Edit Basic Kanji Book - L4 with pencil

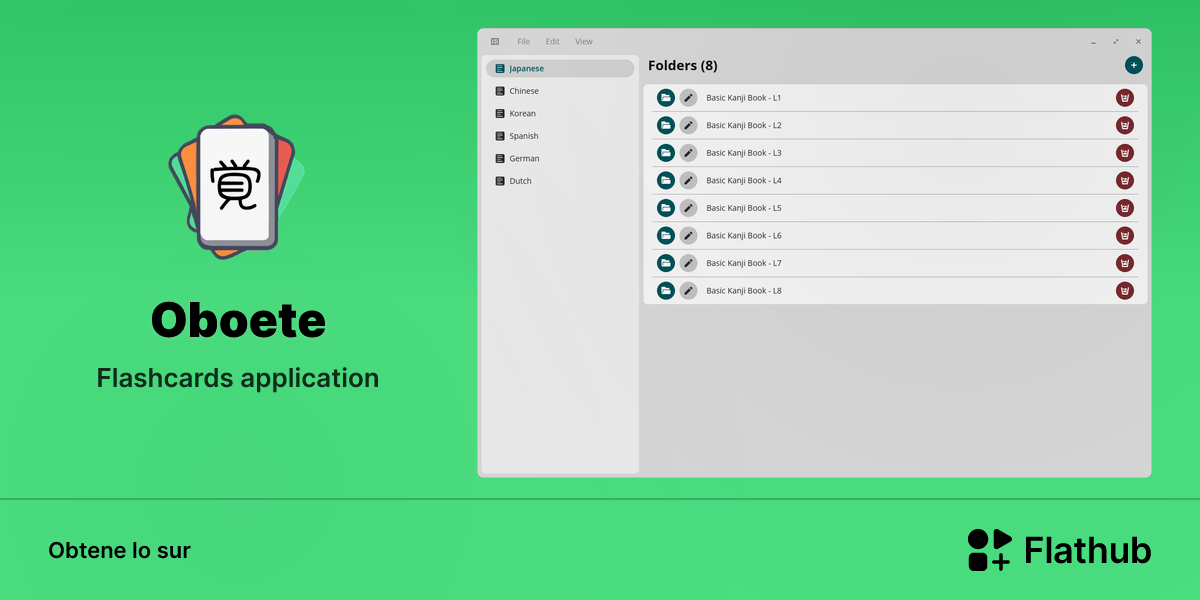(688, 180)
